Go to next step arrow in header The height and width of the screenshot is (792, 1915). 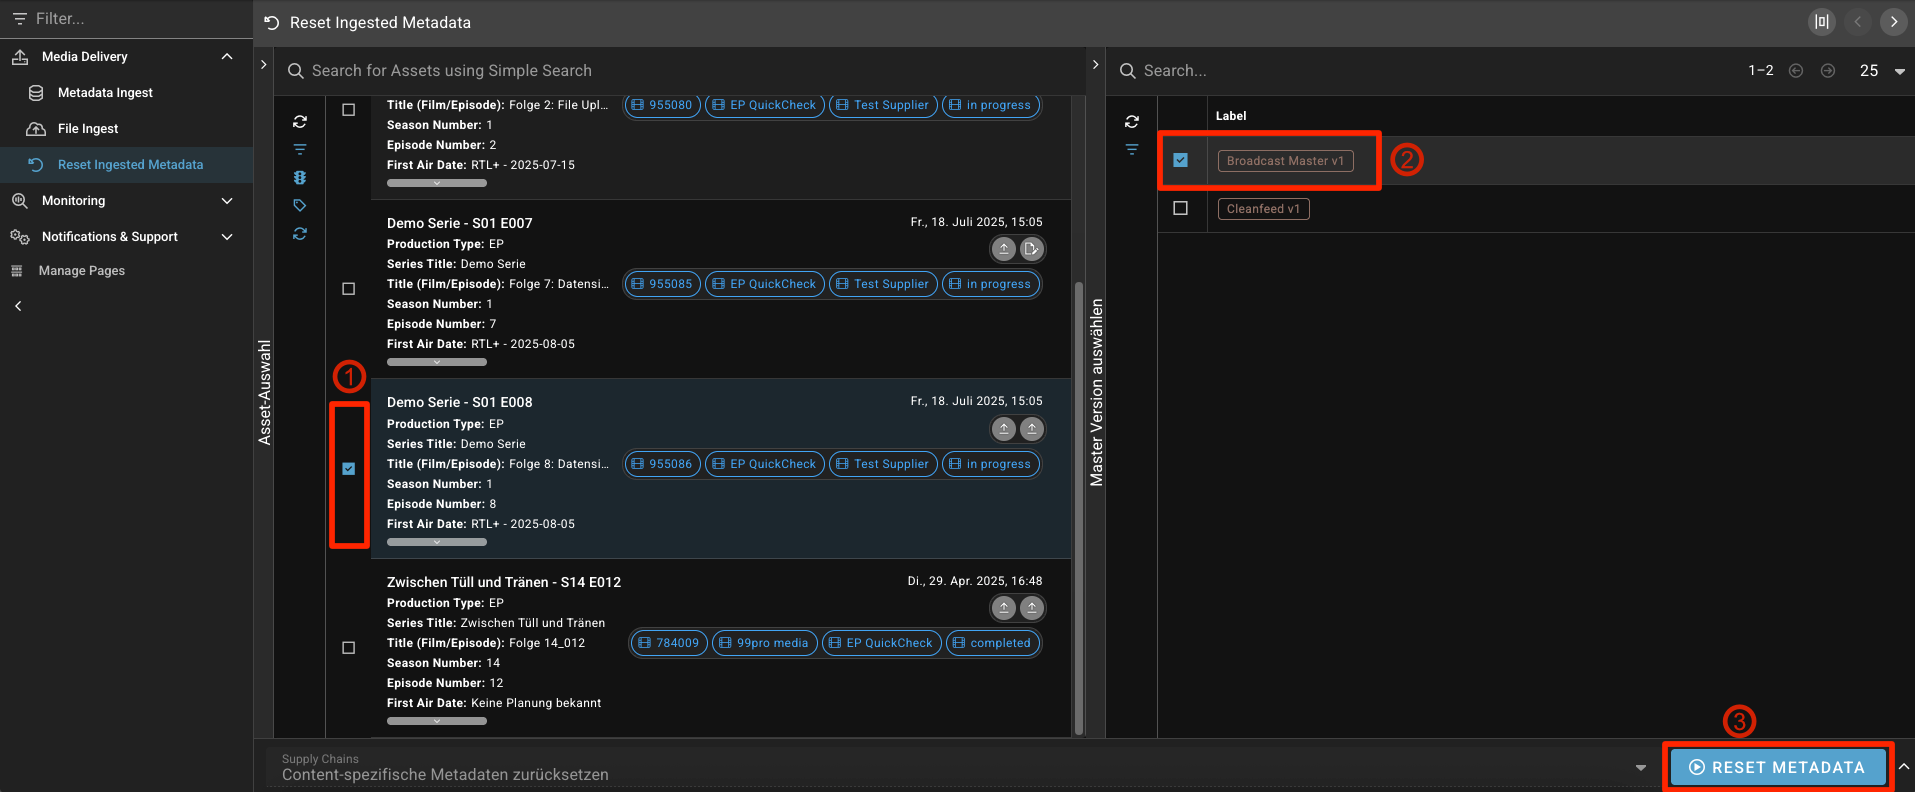click(x=1893, y=22)
